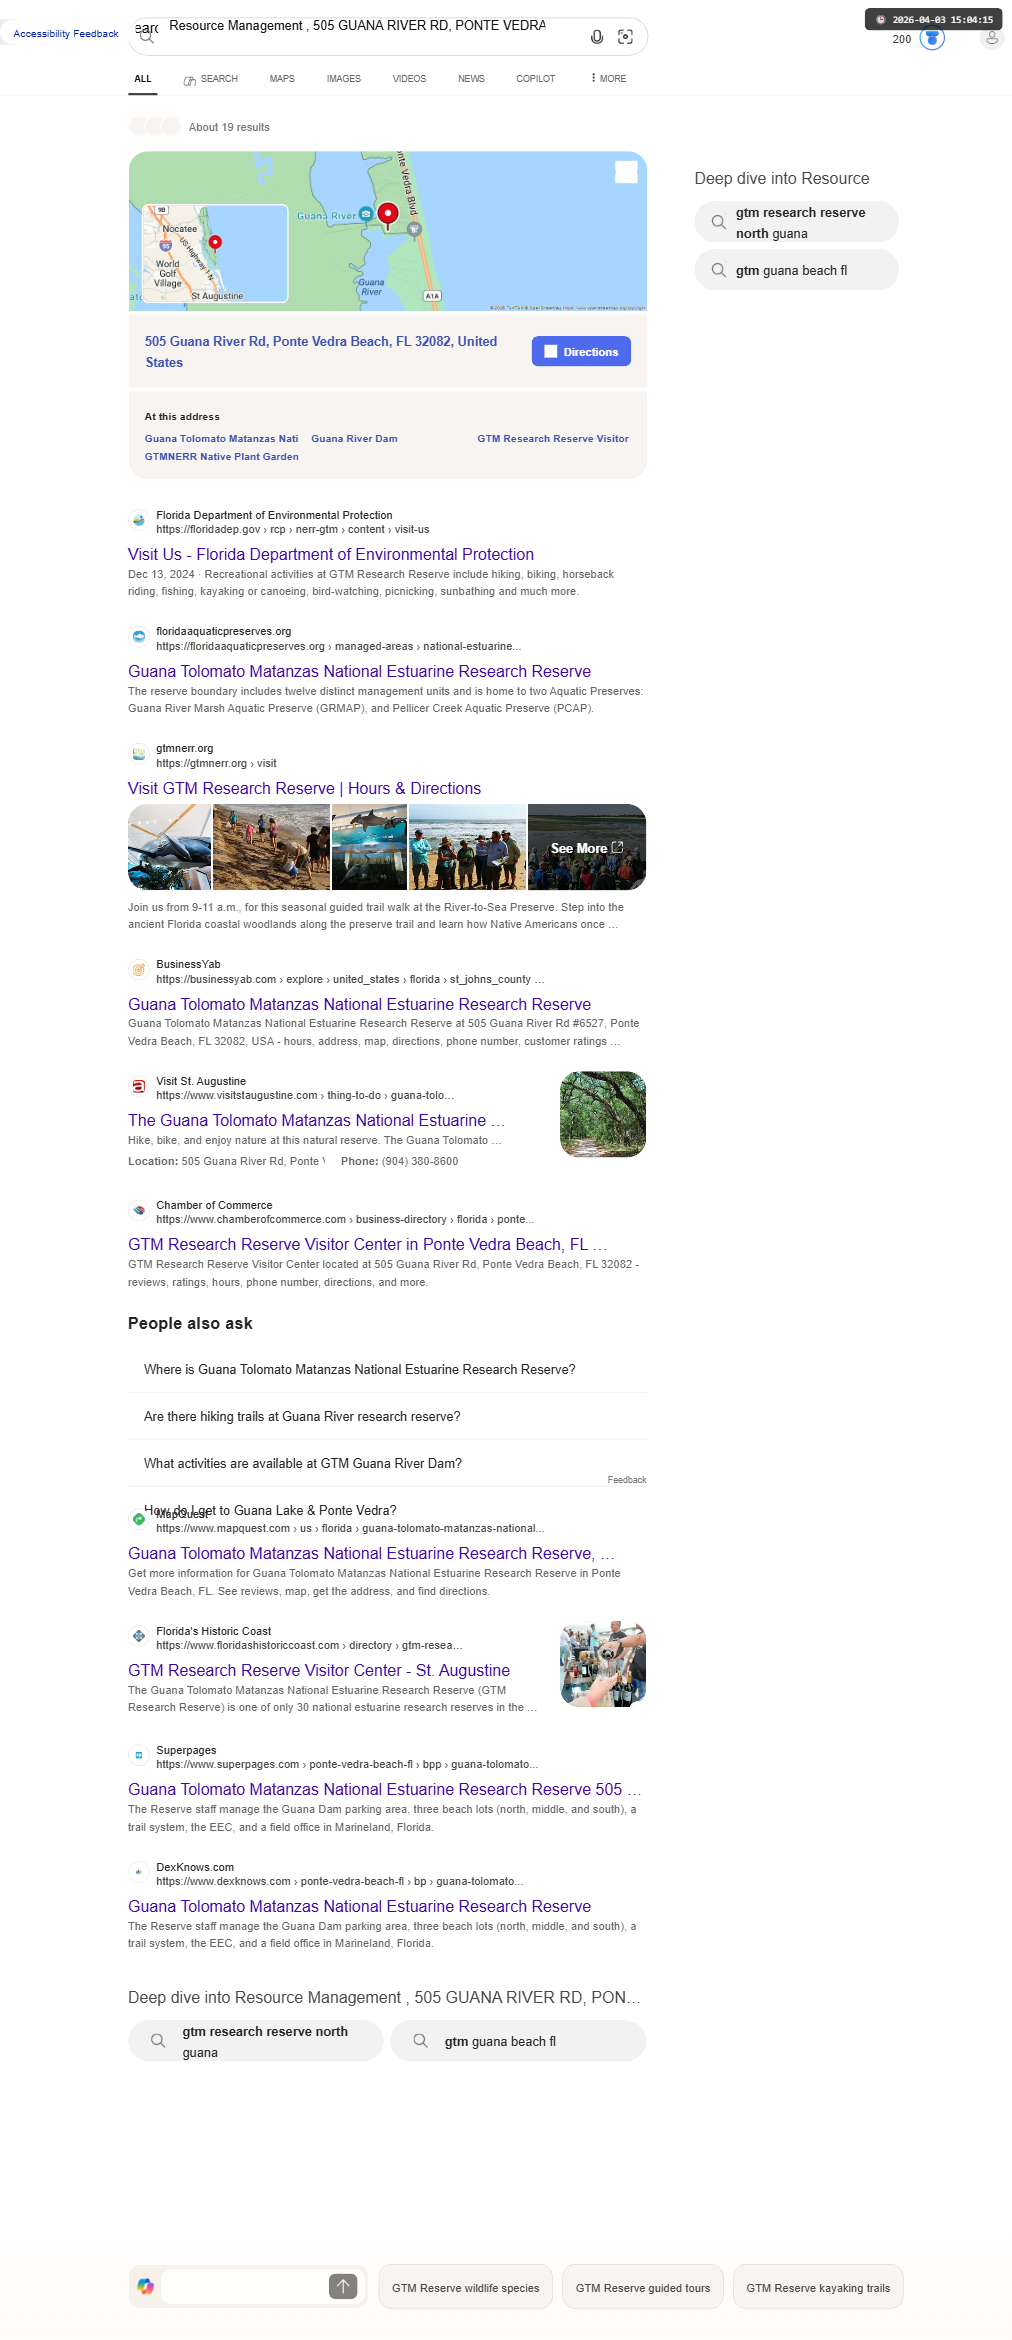Click the Superpages favicon
1012x2340 pixels.
pyautogui.click(x=139, y=1755)
